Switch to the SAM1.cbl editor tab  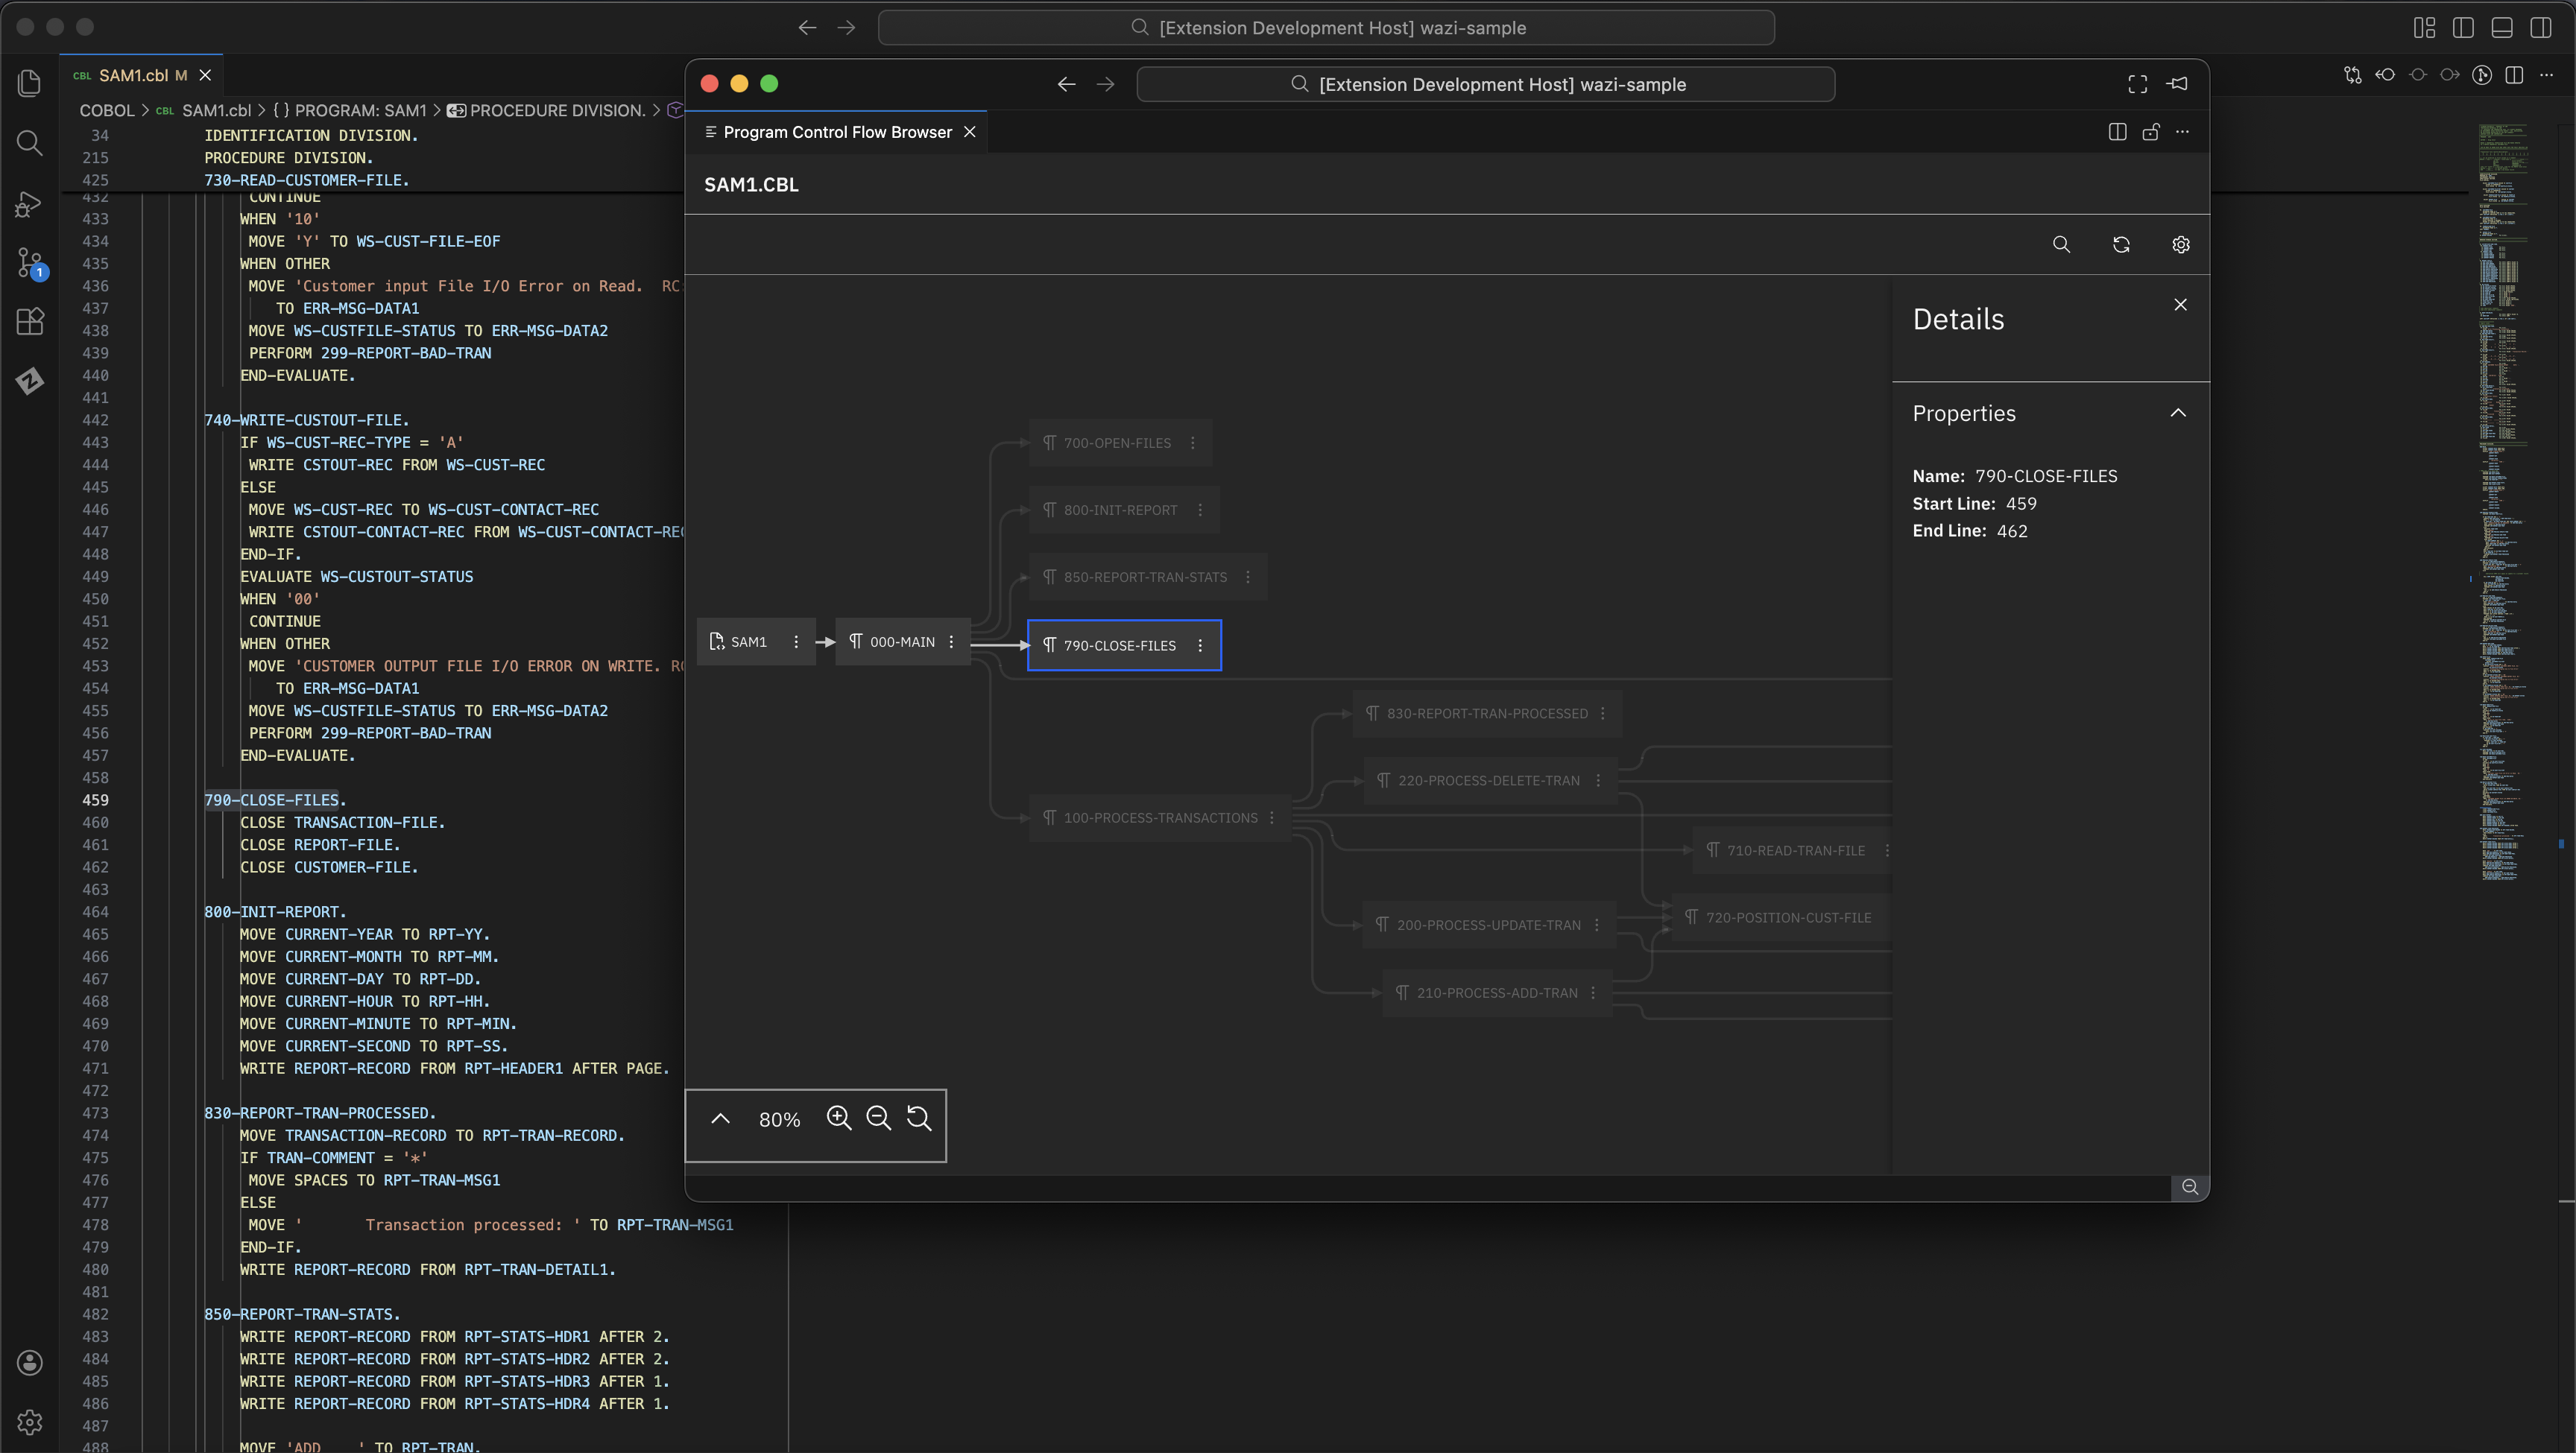[x=132, y=75]
